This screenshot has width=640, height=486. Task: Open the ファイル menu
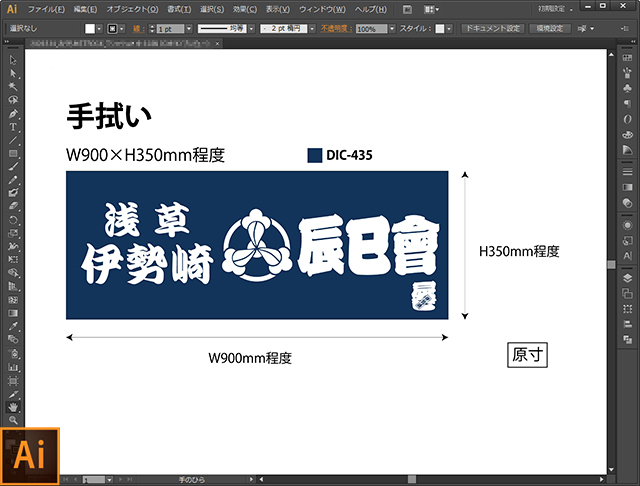(x=46, y=9)
